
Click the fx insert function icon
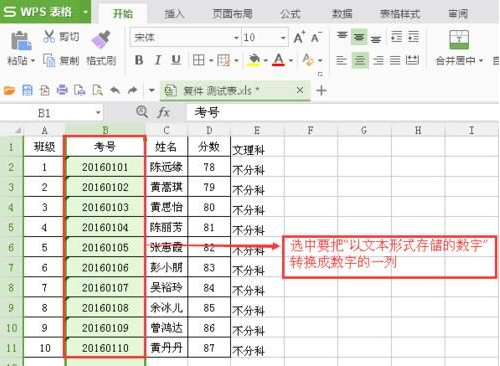164,113
